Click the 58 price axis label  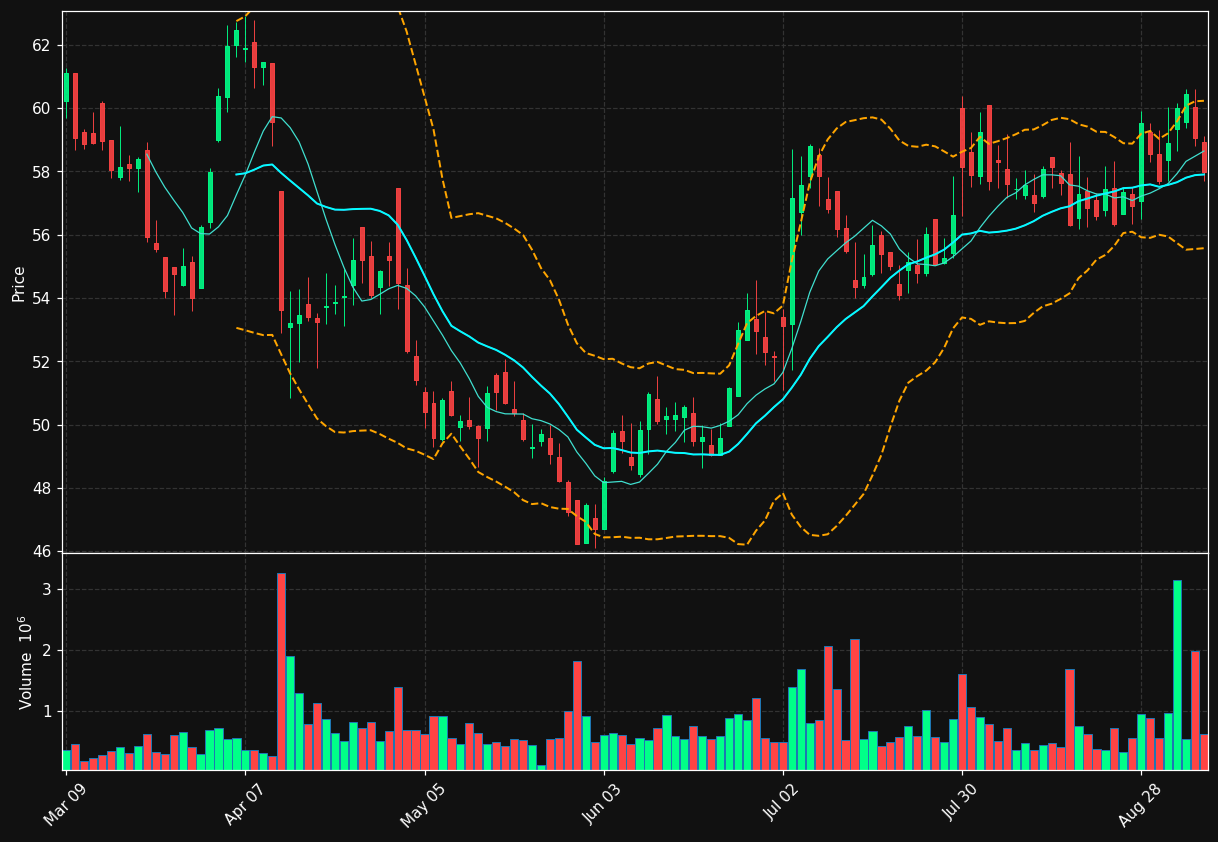coord(42,172)
